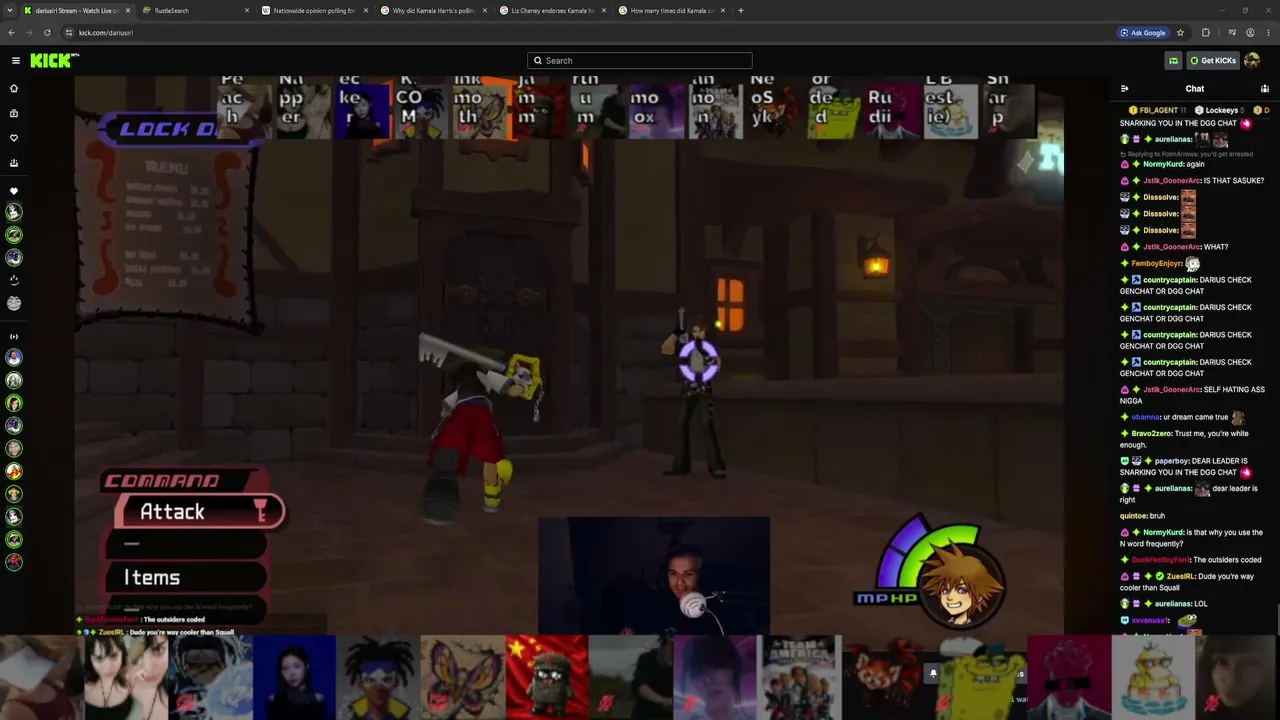Select the dariusirl Stream tab
Screen dimensions: 1280x720
click(x=77, y=10)
